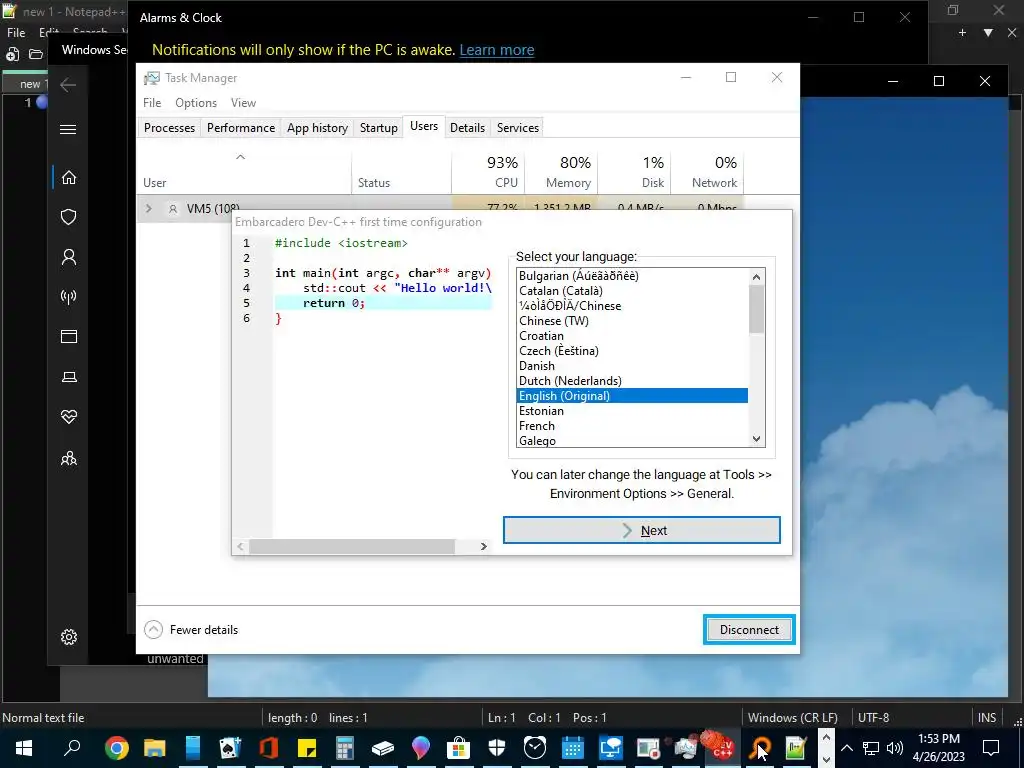Image resolution: width=1024 pixels, height=768 pixels.
Task: Add new tab with Notepad++ plus button
Action: (962, 33)
